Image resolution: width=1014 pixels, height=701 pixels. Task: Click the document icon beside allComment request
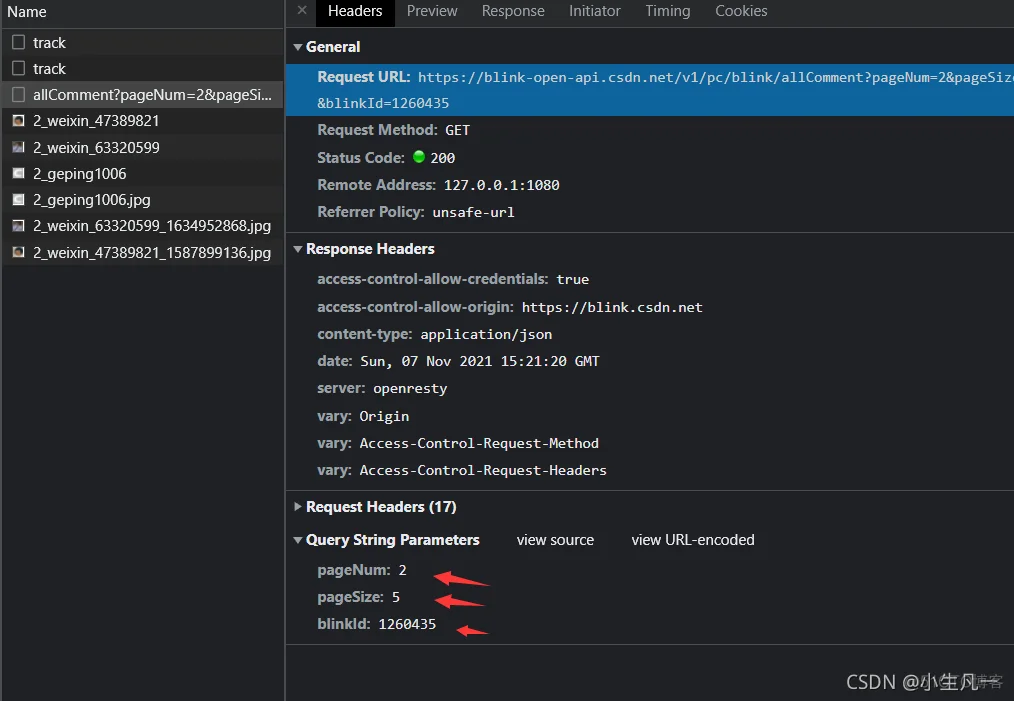click(x=19, y=94)
